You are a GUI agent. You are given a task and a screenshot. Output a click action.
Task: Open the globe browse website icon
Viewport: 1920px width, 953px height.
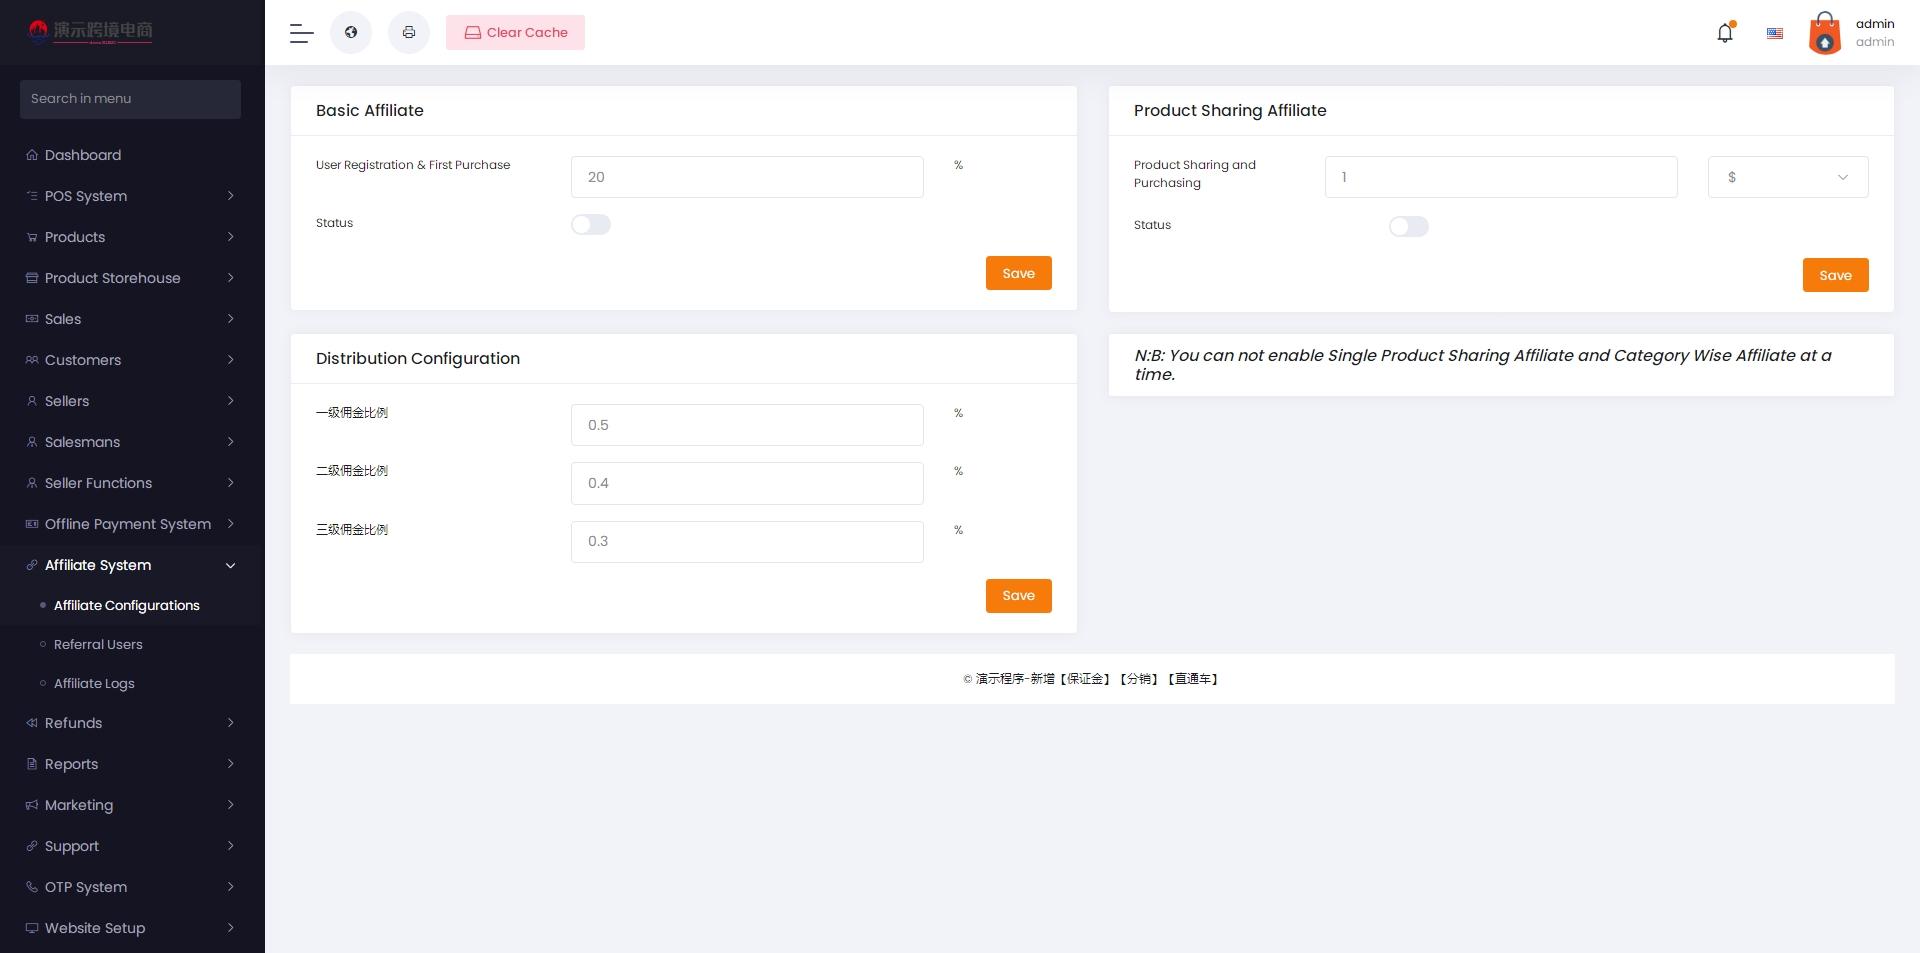tap(351, 33)
